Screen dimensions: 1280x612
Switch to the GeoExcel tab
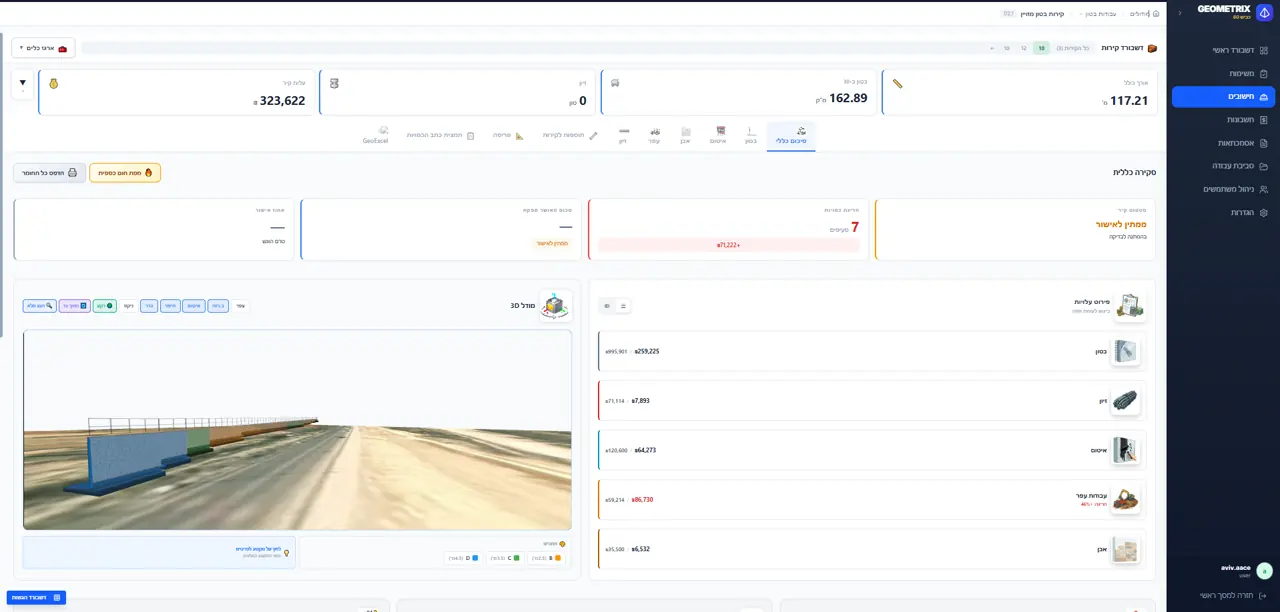tap(376, 136)
